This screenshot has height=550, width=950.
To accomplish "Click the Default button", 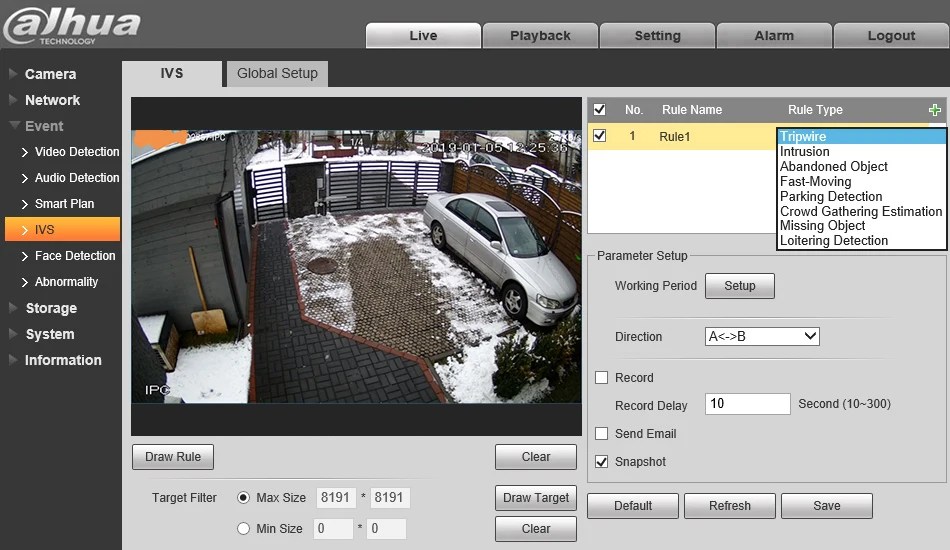I will tap(633, 506).
